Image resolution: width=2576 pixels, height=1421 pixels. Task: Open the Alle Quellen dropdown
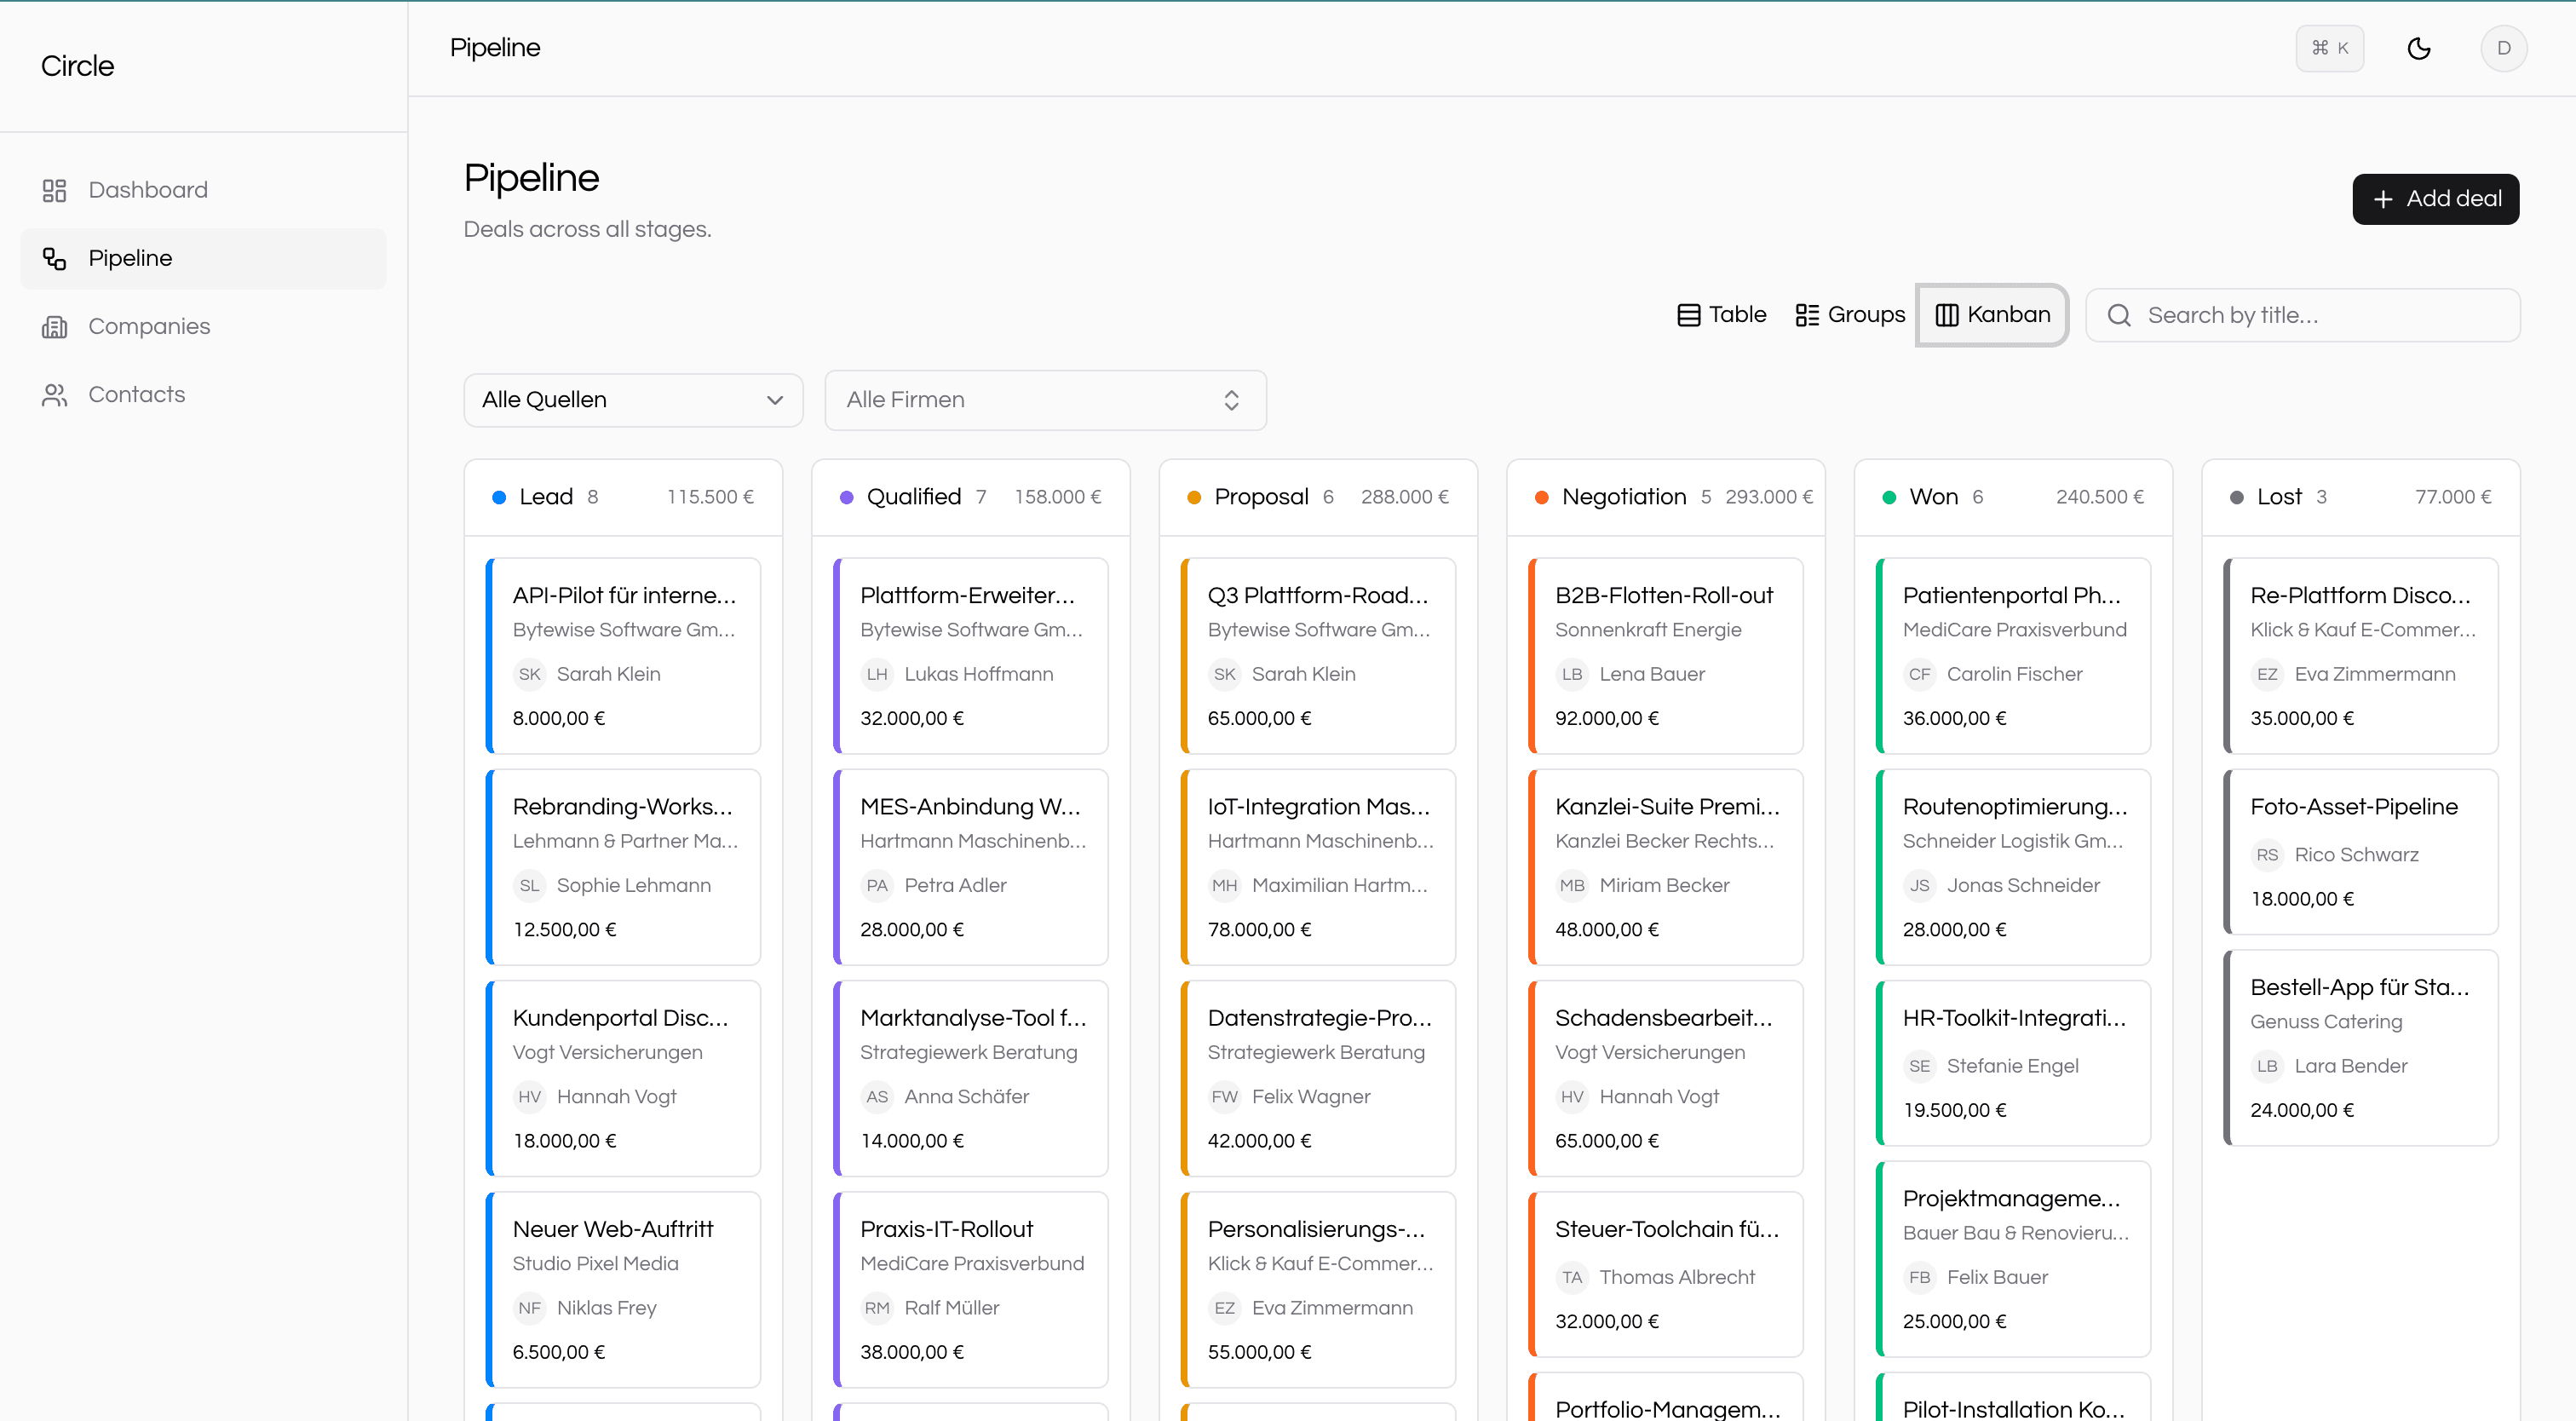[633, 400]
